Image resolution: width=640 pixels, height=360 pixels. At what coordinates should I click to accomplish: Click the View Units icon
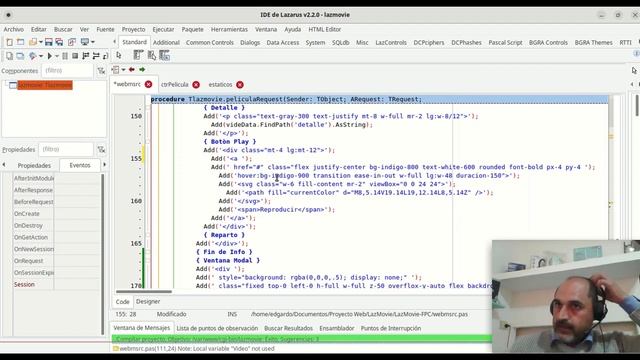(9, 56)
